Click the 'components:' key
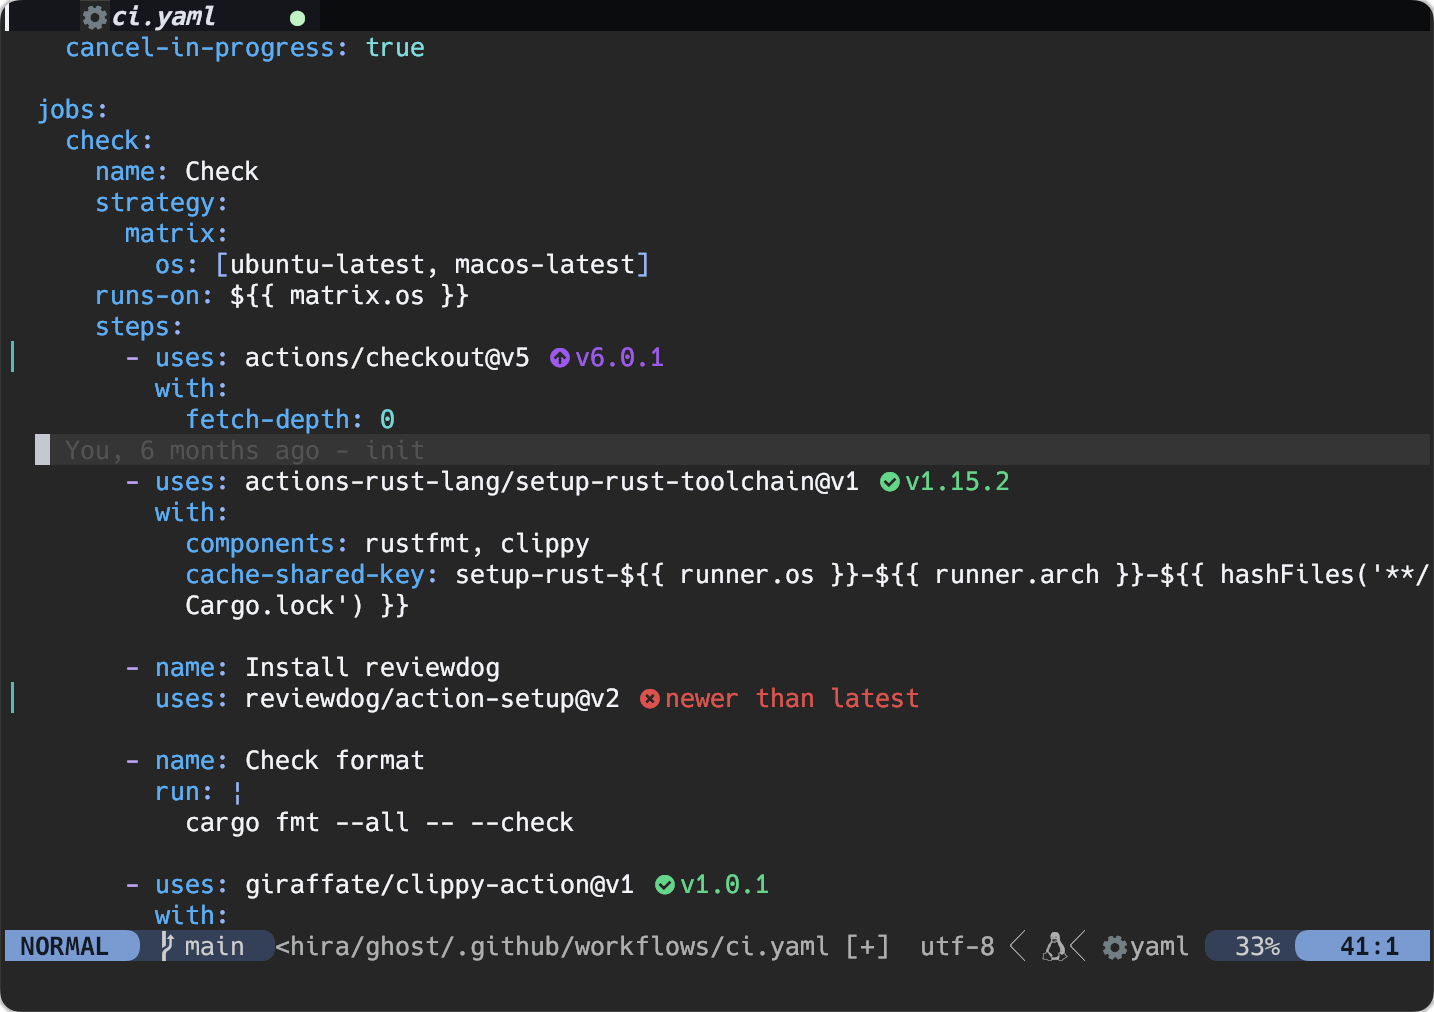This screenshot has width=1434, height=1012. pyautogui.click(x=267, y=544)
